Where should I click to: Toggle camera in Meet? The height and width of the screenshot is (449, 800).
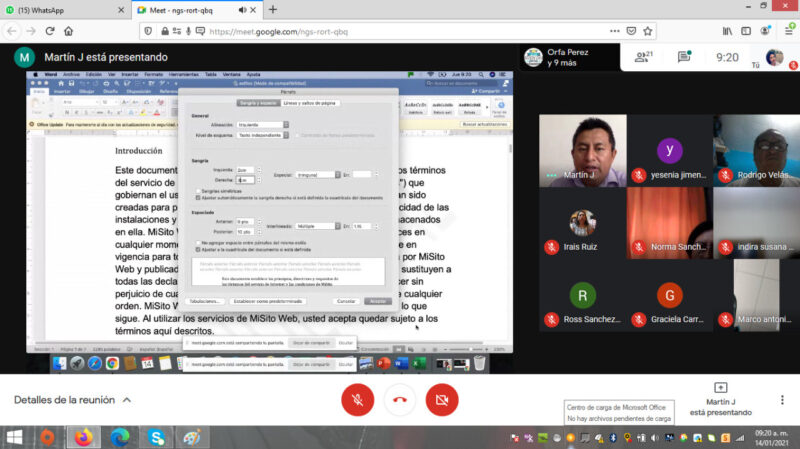[x=442, y=400]
